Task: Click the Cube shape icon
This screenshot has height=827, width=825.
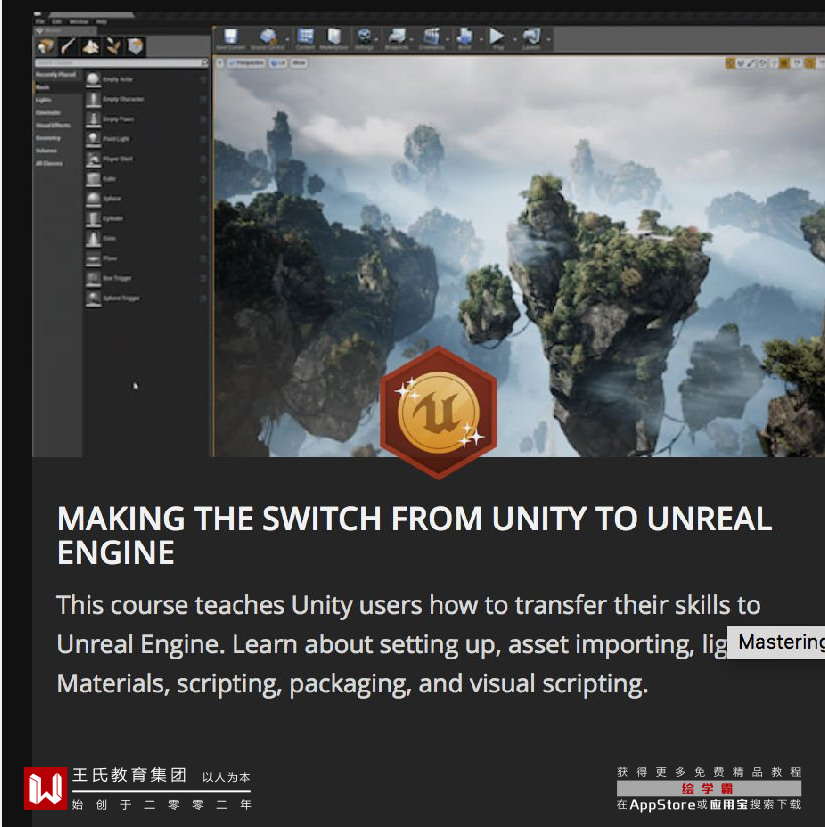Action: click(93, 179)
